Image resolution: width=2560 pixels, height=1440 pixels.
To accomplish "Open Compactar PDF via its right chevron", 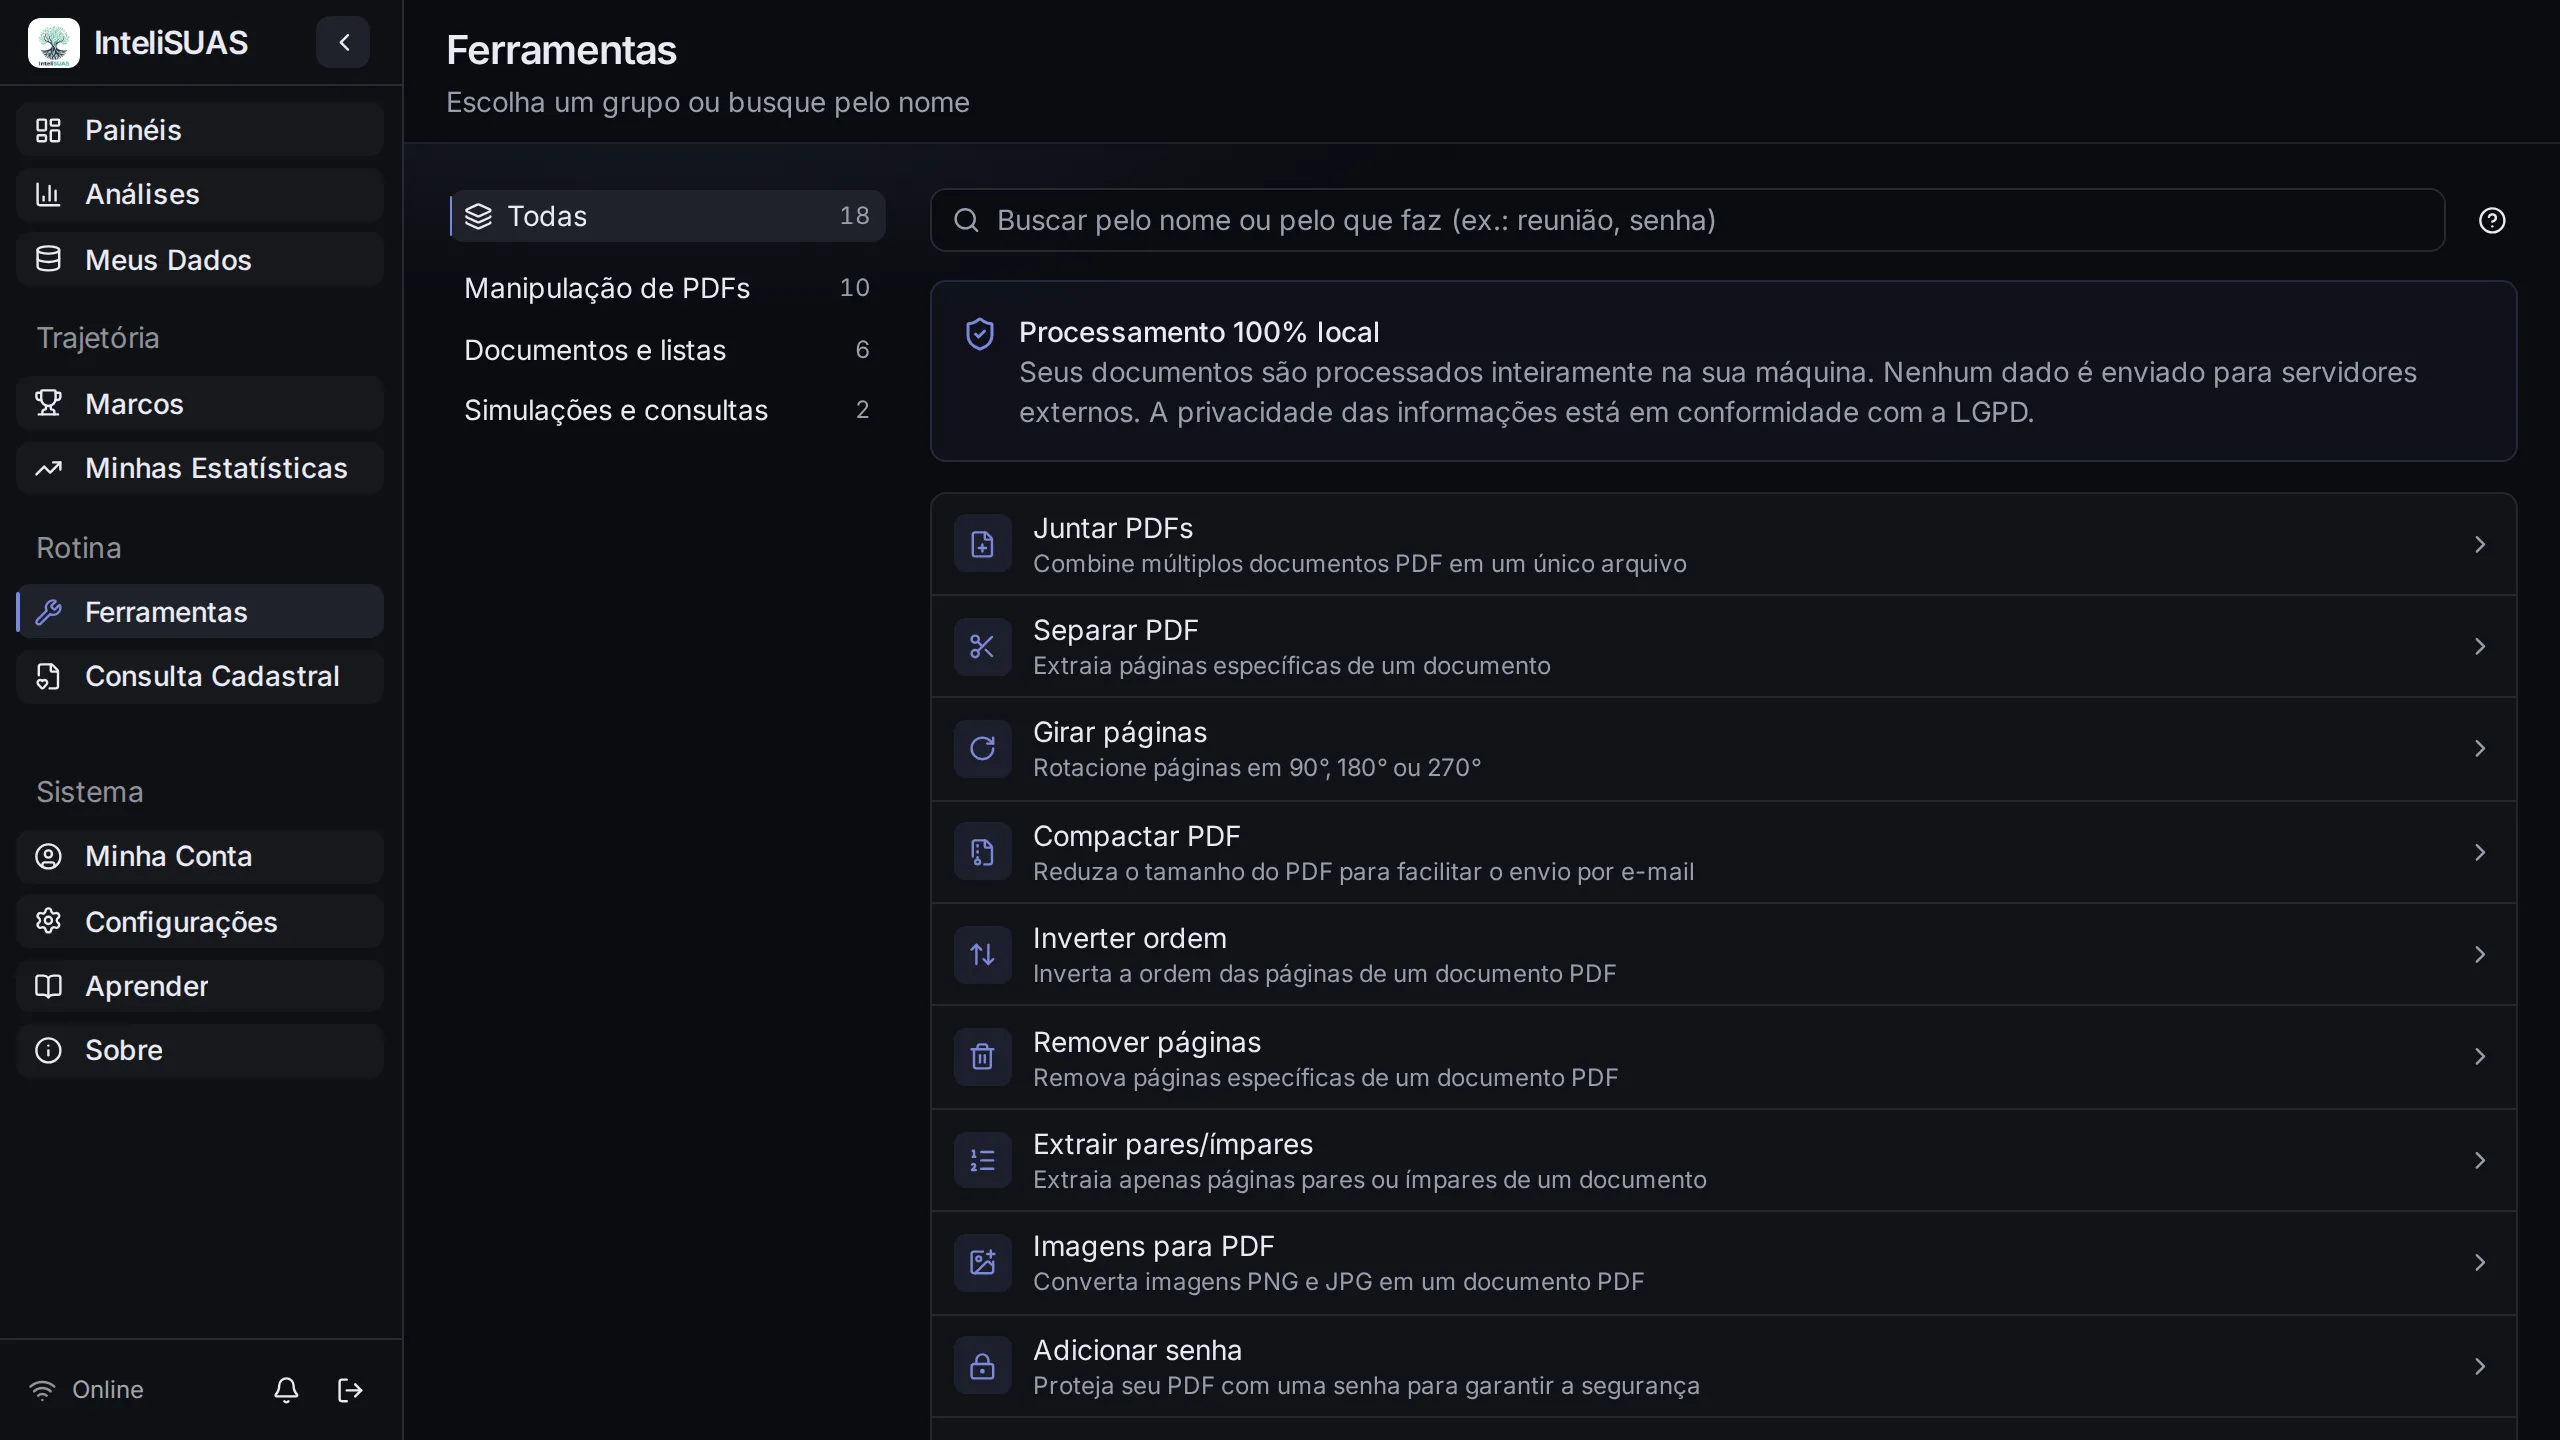I will (x=2480, y=852).
